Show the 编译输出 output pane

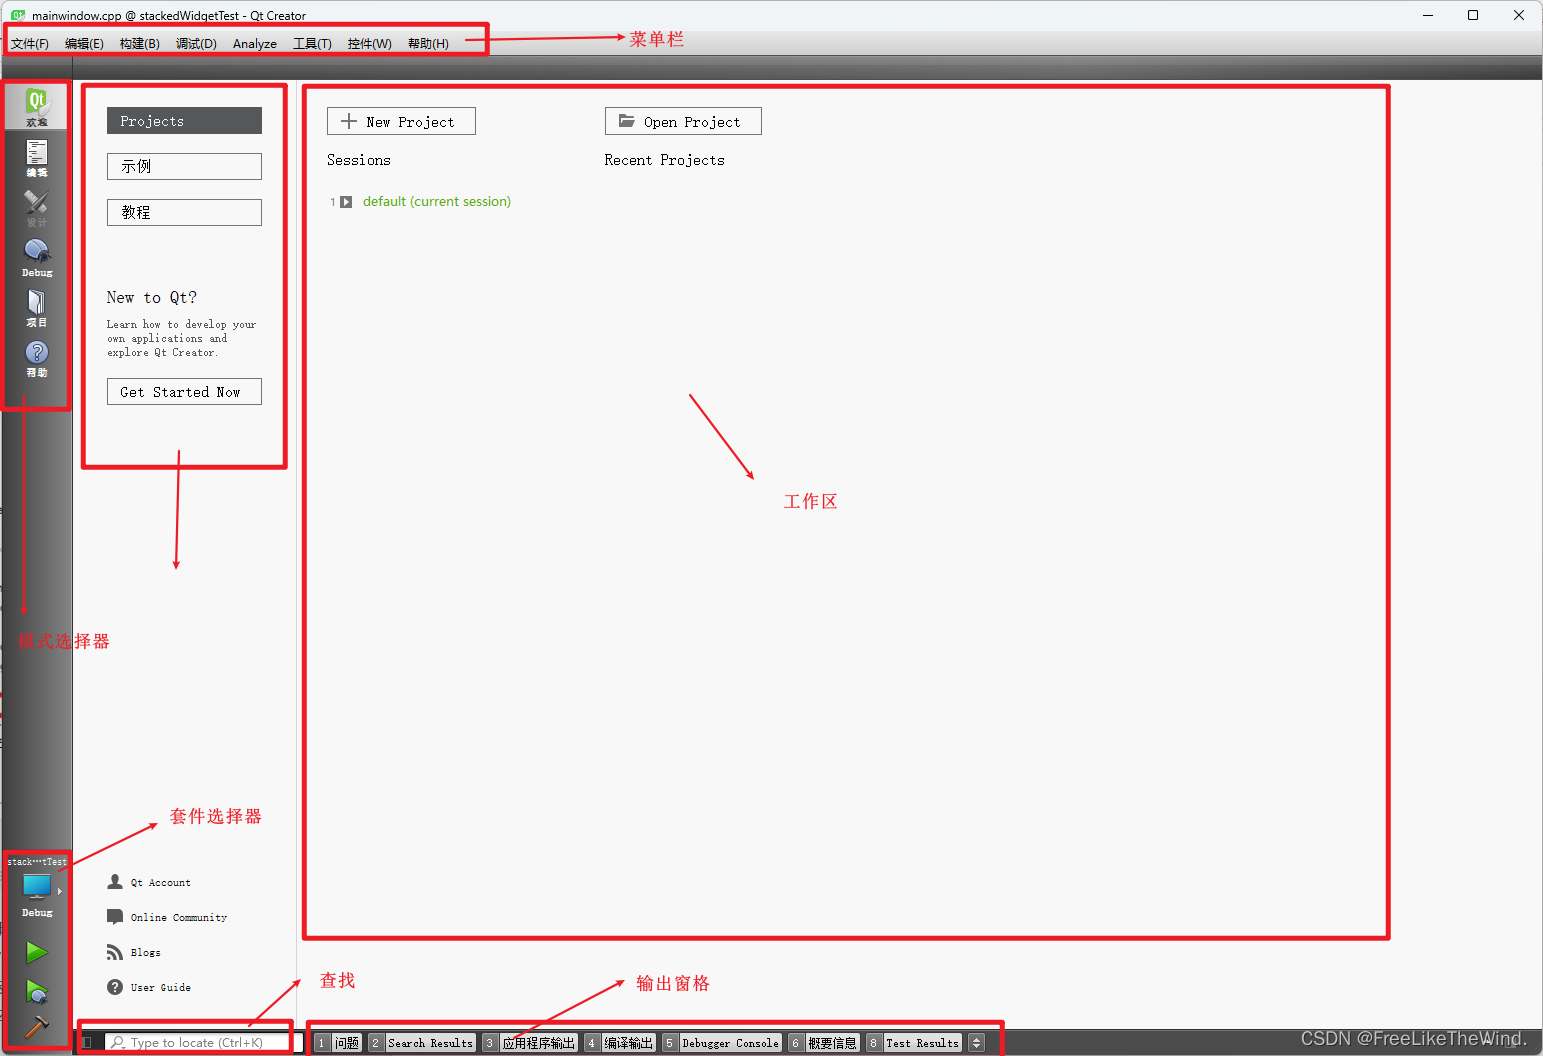coord(620,1043)
